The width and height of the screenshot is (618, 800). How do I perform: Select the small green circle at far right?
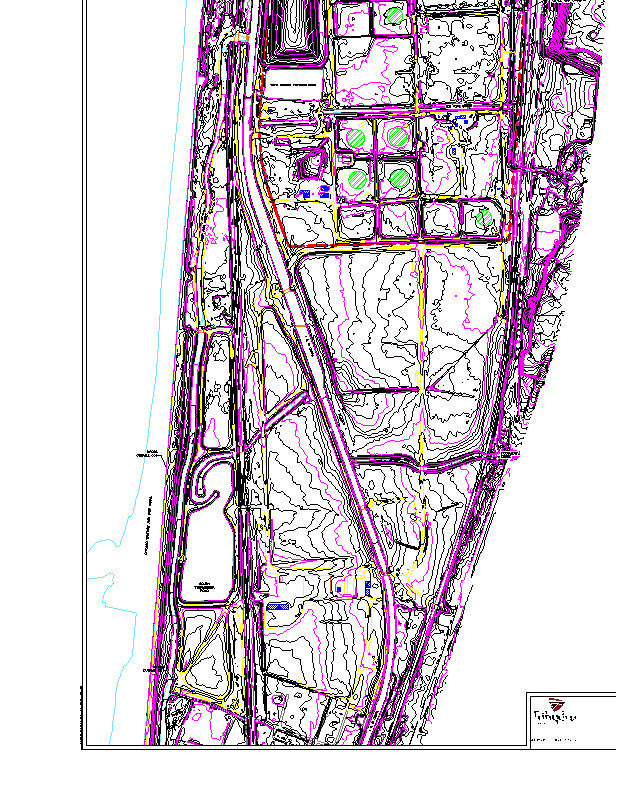pos(484,215)
